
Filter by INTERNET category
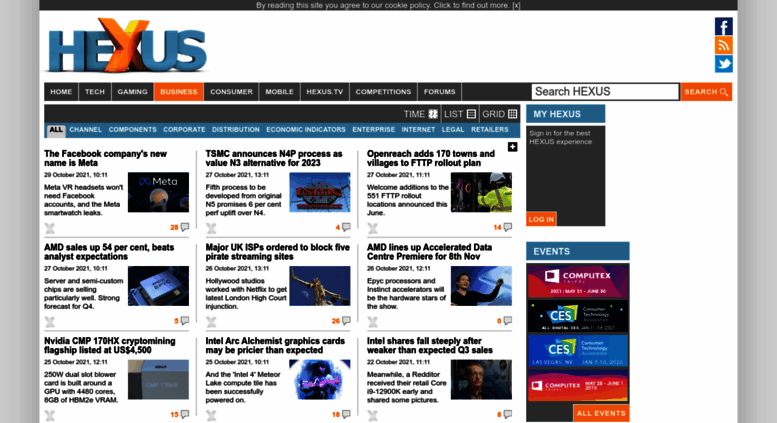tap(418, 129)
